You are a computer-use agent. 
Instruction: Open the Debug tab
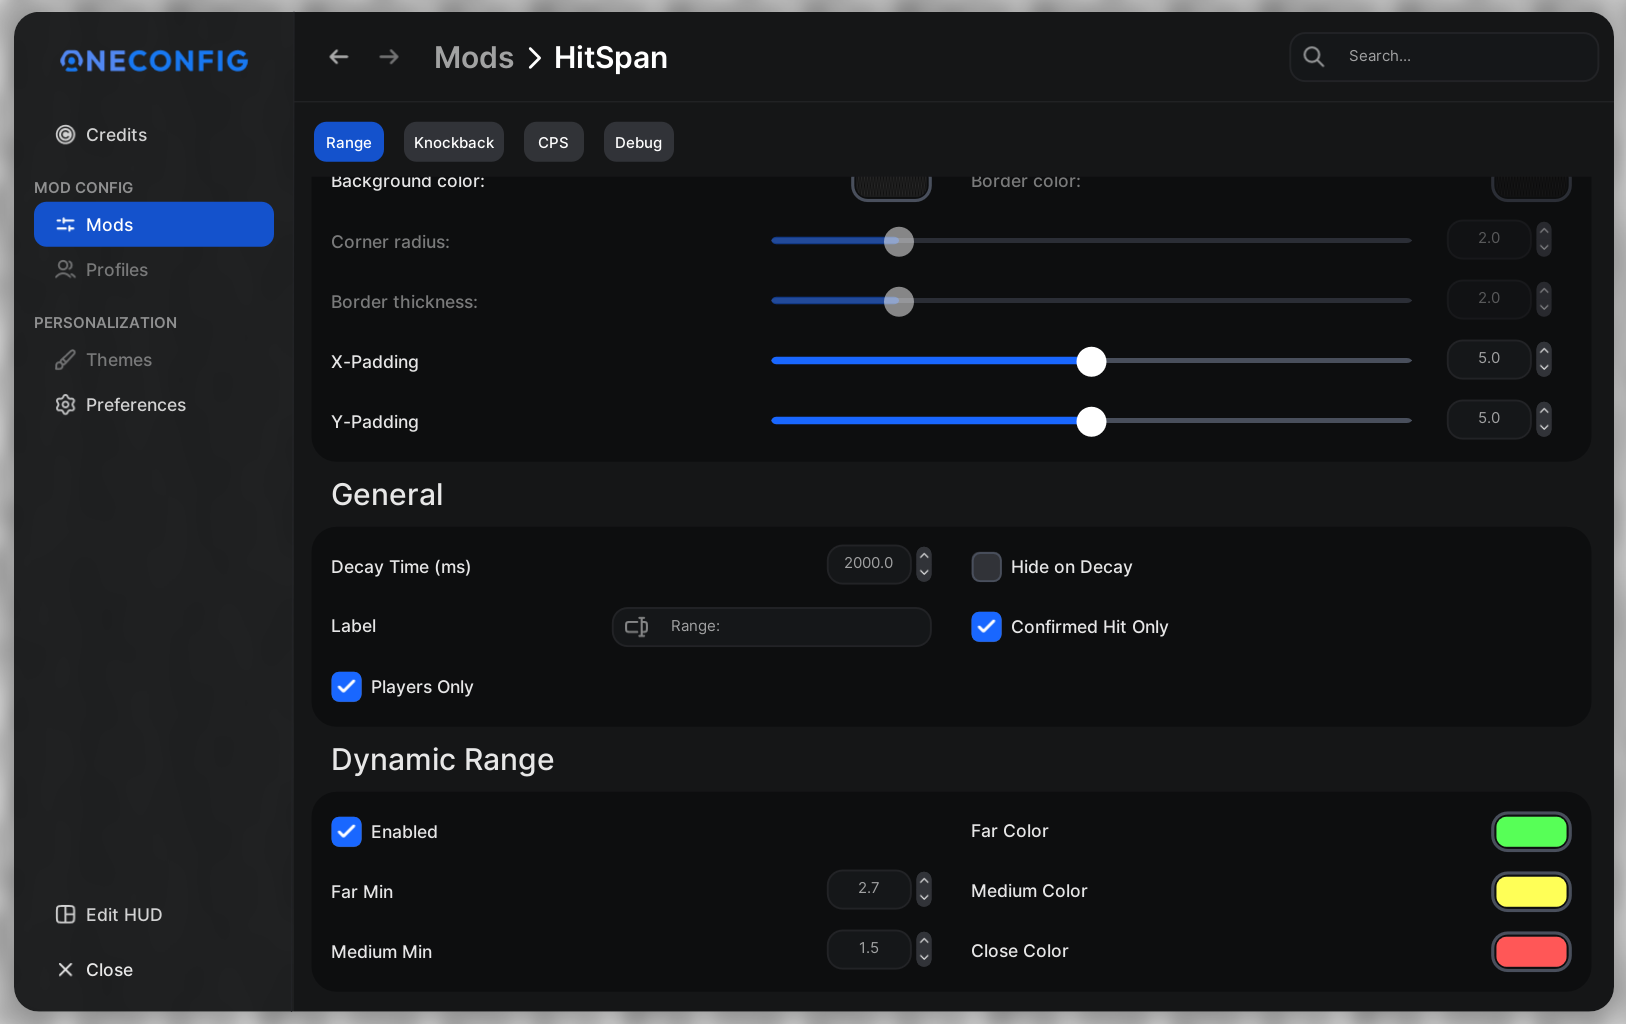point(638,142)
